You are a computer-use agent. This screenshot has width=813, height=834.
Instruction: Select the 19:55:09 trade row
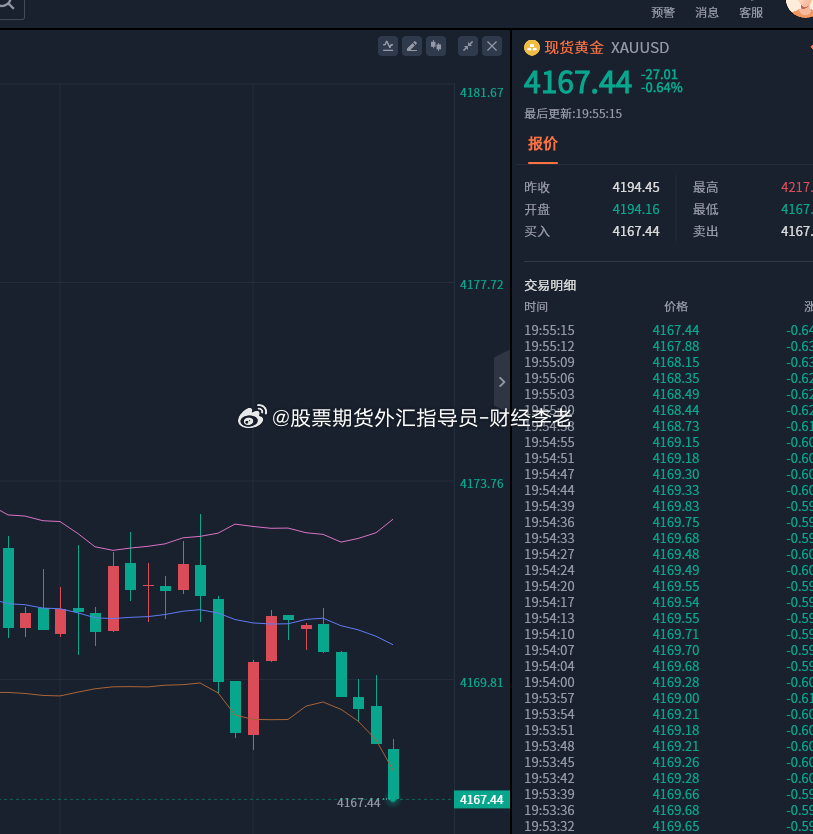668,362
